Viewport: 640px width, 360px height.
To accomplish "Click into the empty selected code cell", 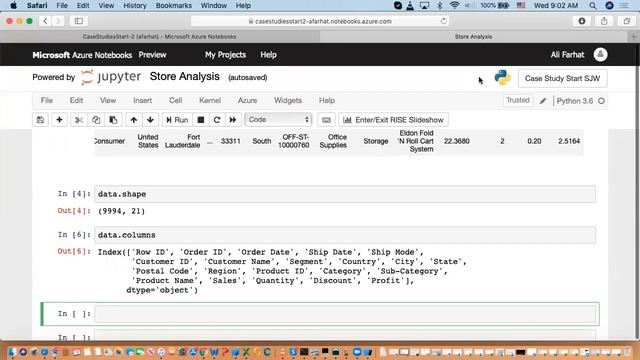I will coord(345,314).
